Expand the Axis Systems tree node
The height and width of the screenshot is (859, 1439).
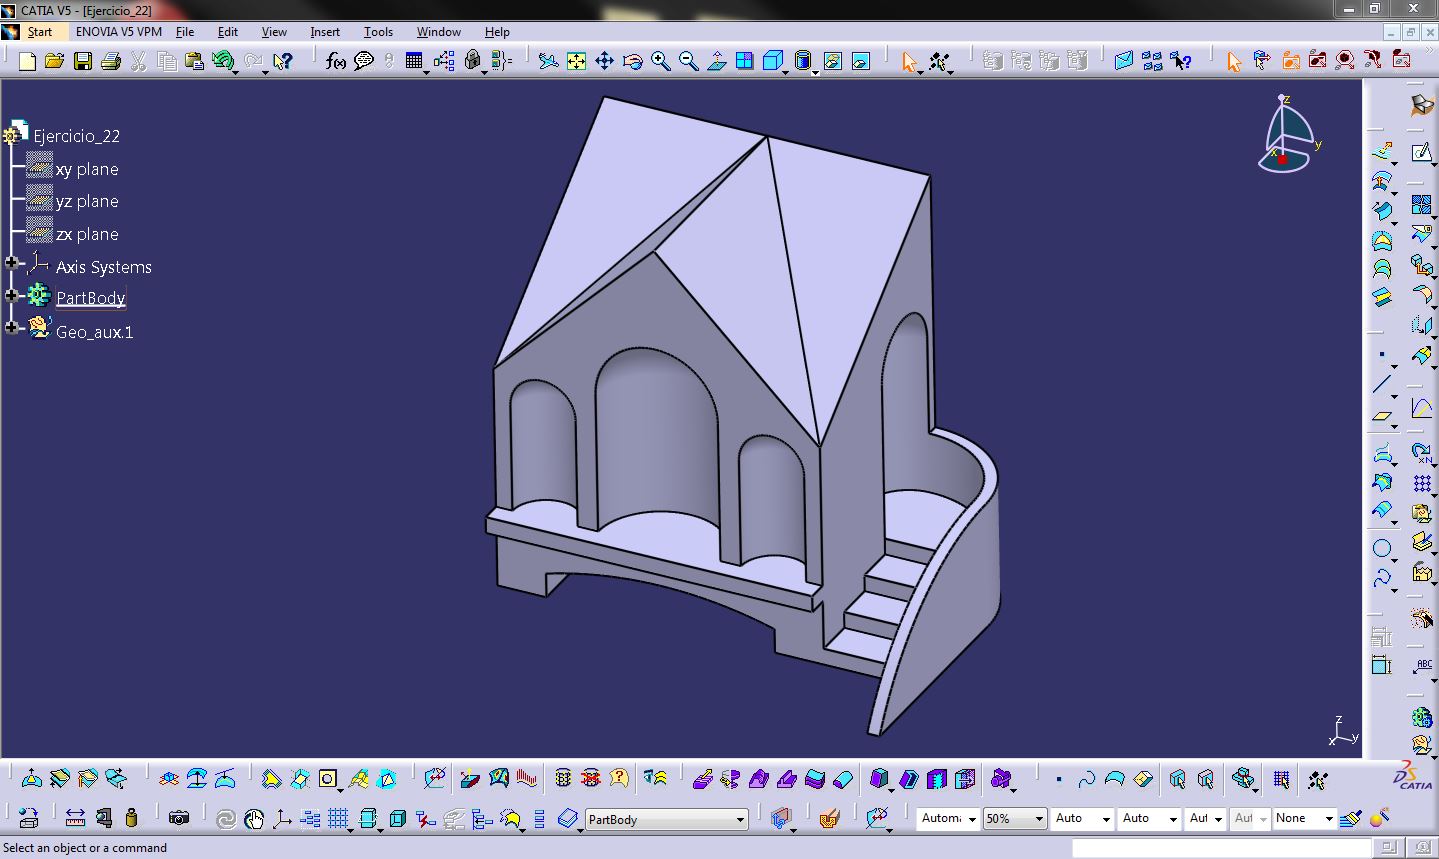tap(12, 264)
